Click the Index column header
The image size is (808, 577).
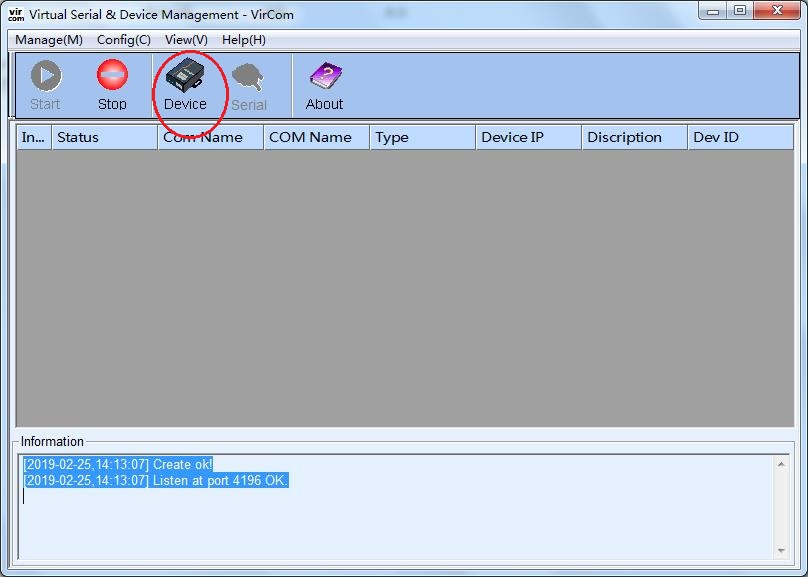coord(34,137)
